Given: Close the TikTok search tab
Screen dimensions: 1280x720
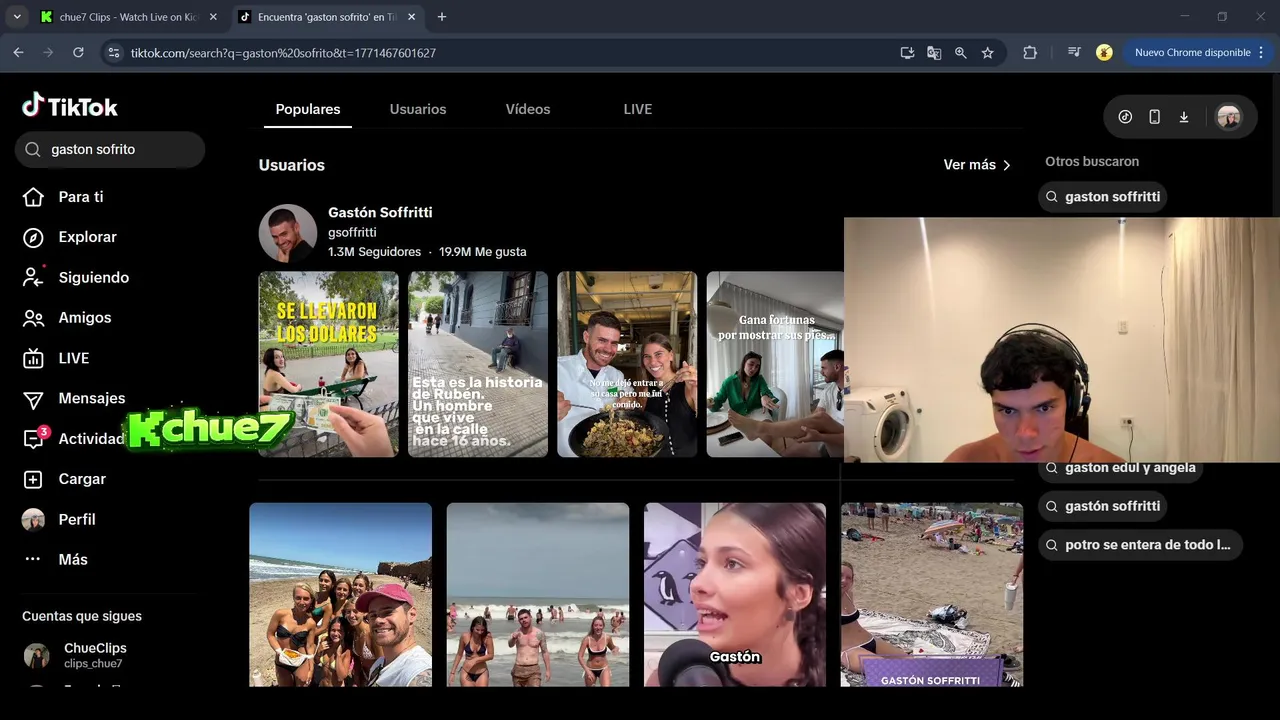Looking at the screenshot, I should pos(412,17).
